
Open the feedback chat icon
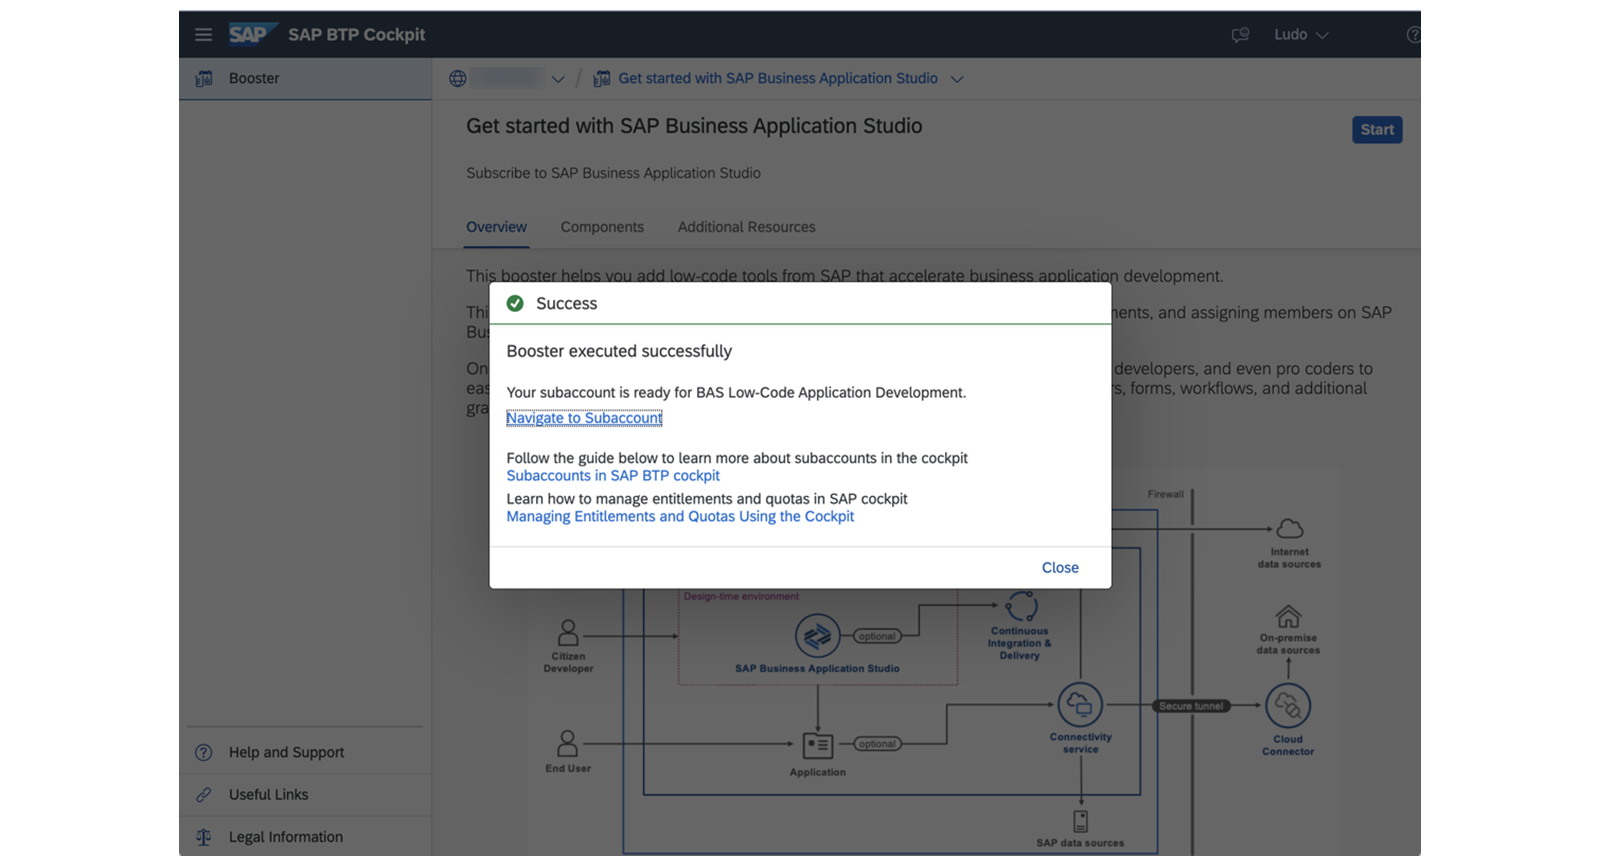[1240, 35]
